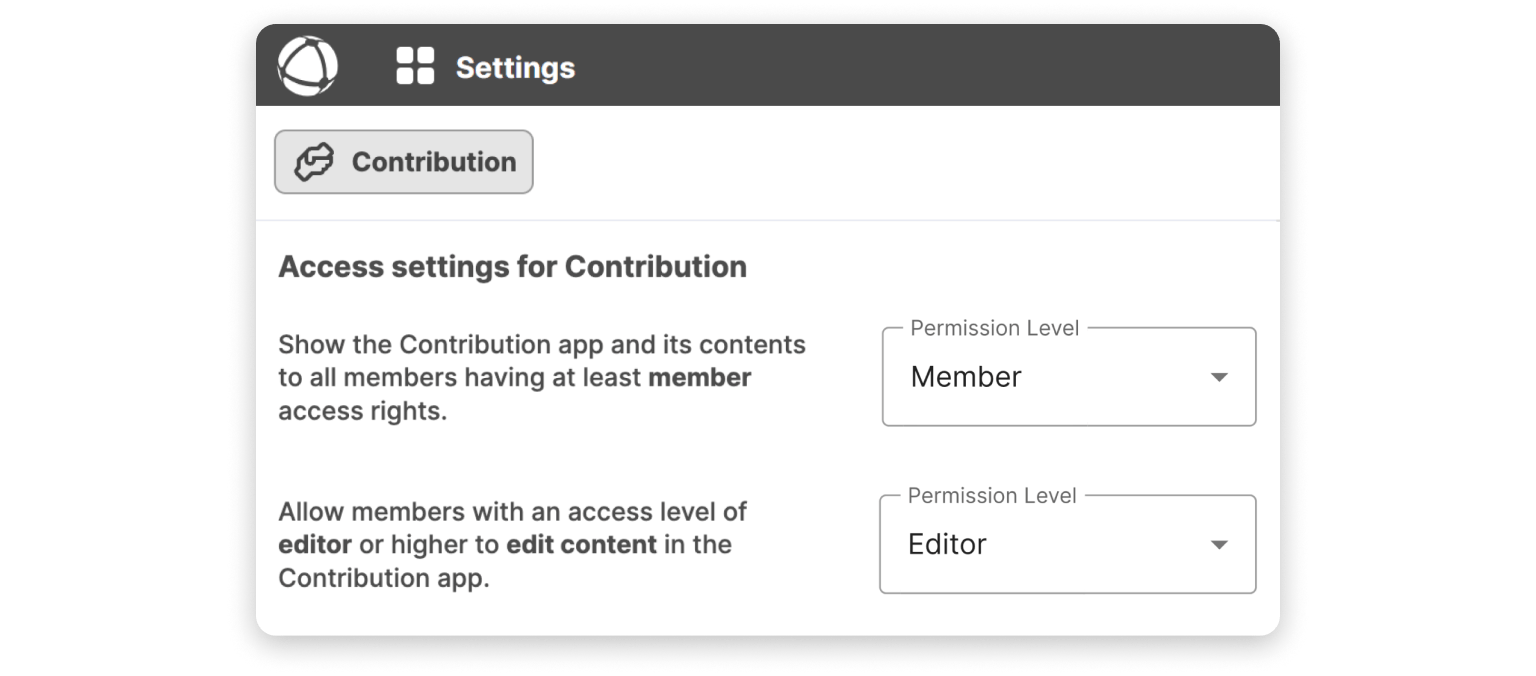
Task: Click 'Access settings for Contribution' heading
Action: 512,267
